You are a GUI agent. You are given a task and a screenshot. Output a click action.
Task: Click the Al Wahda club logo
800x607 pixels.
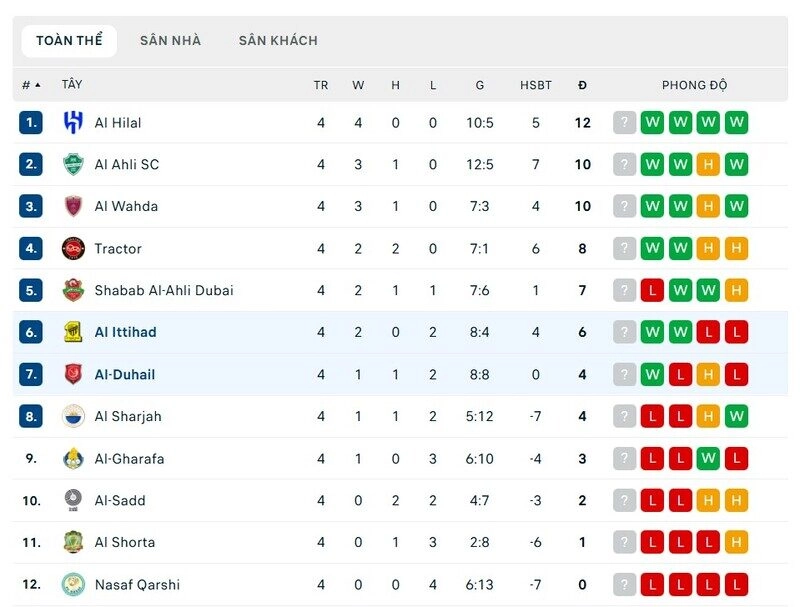pos(75,206)
